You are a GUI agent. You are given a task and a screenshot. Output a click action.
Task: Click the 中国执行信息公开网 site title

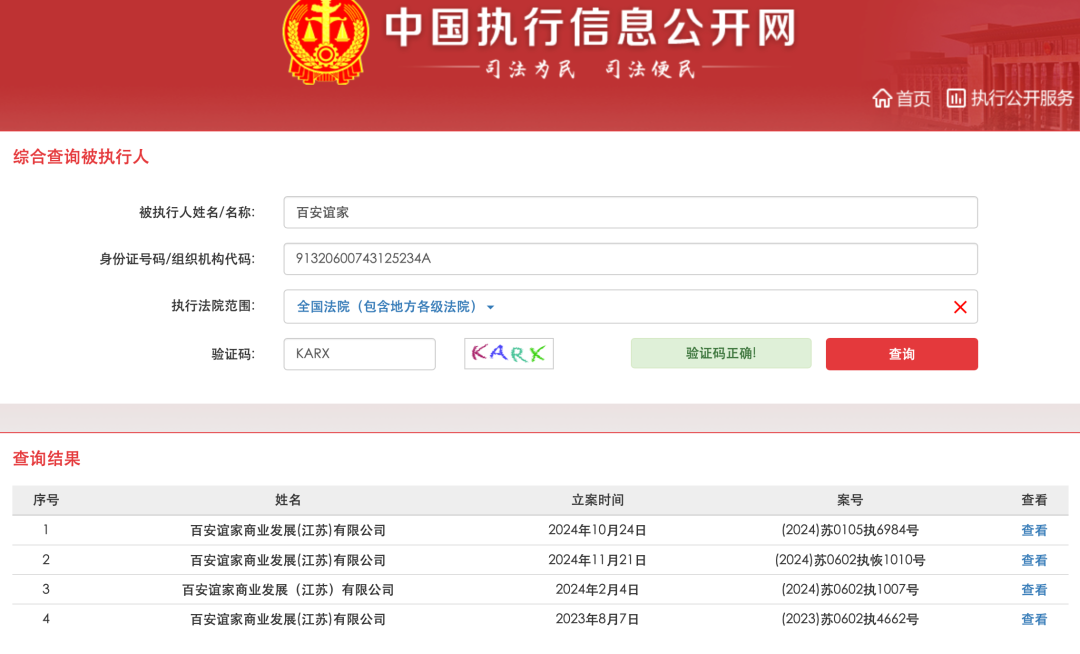(590, 28)
